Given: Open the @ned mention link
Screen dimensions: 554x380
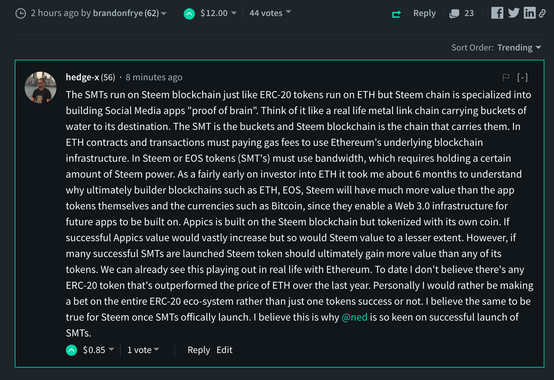Looking at the screenshot, I should coord(354,317).
